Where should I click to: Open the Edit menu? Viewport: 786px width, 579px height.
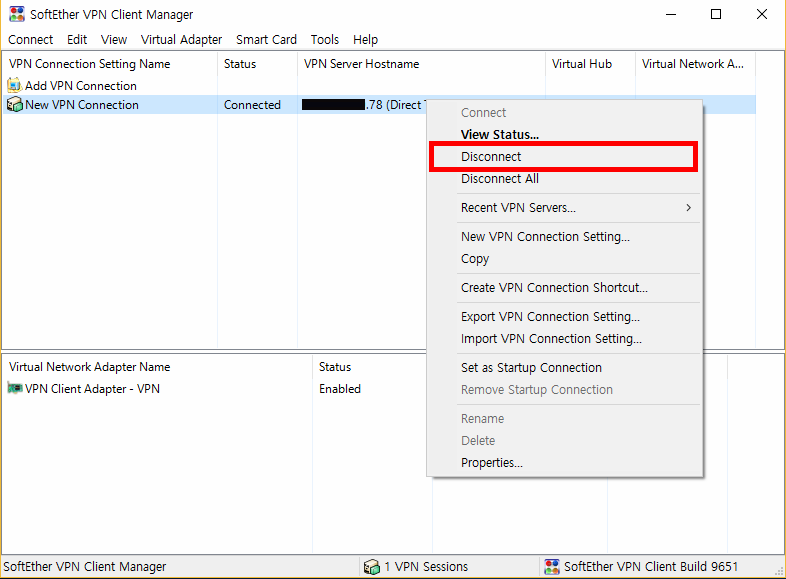tap(77, 40)
